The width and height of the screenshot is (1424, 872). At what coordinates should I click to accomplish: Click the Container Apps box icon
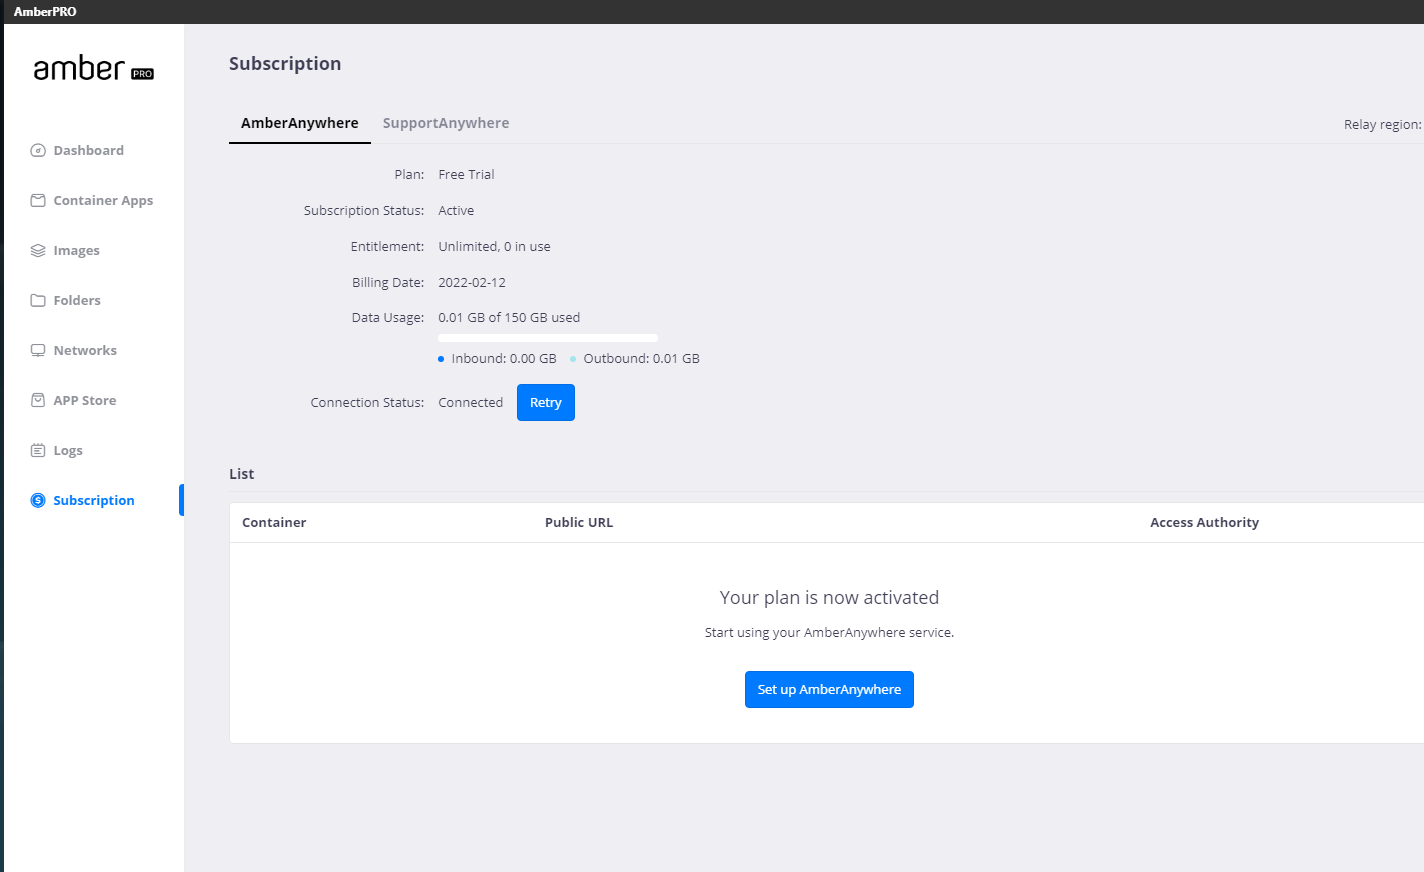pyautogui.click(x=38, y=201)
